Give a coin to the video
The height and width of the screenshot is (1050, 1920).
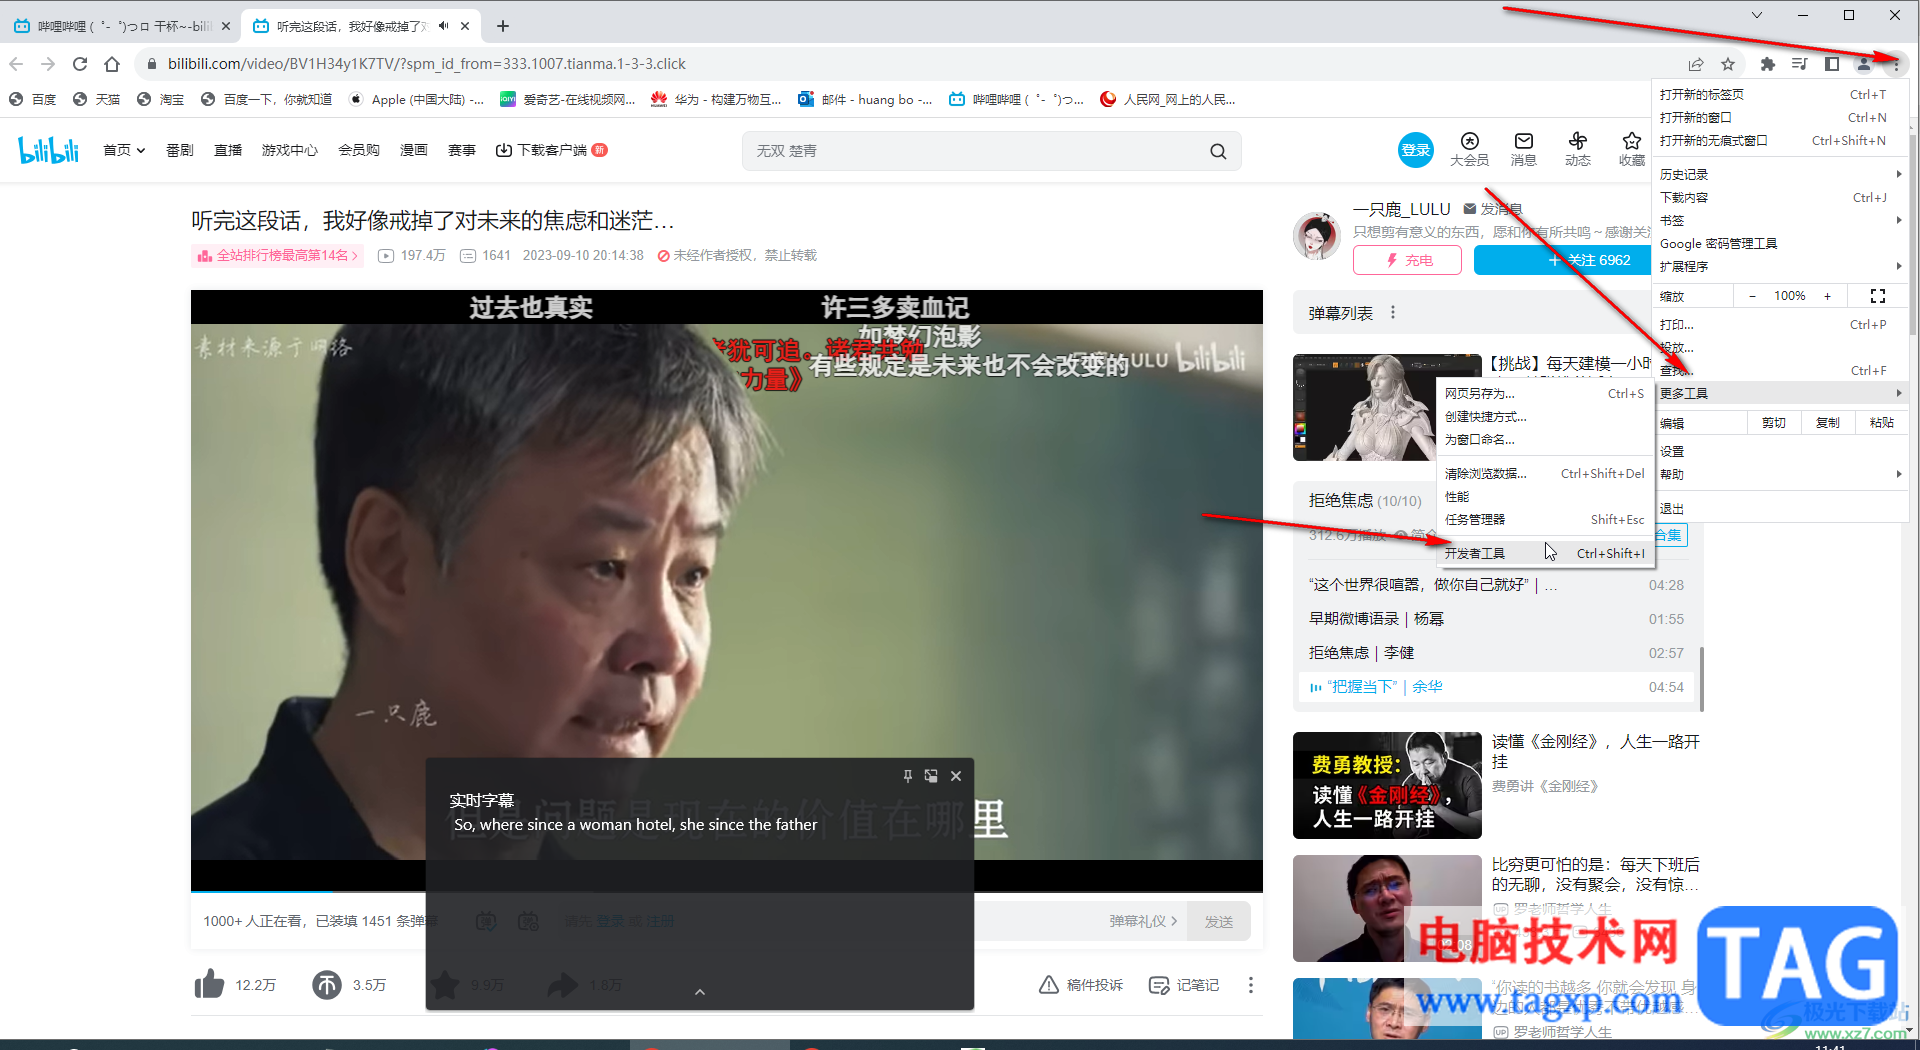click(x=327, y=985)
